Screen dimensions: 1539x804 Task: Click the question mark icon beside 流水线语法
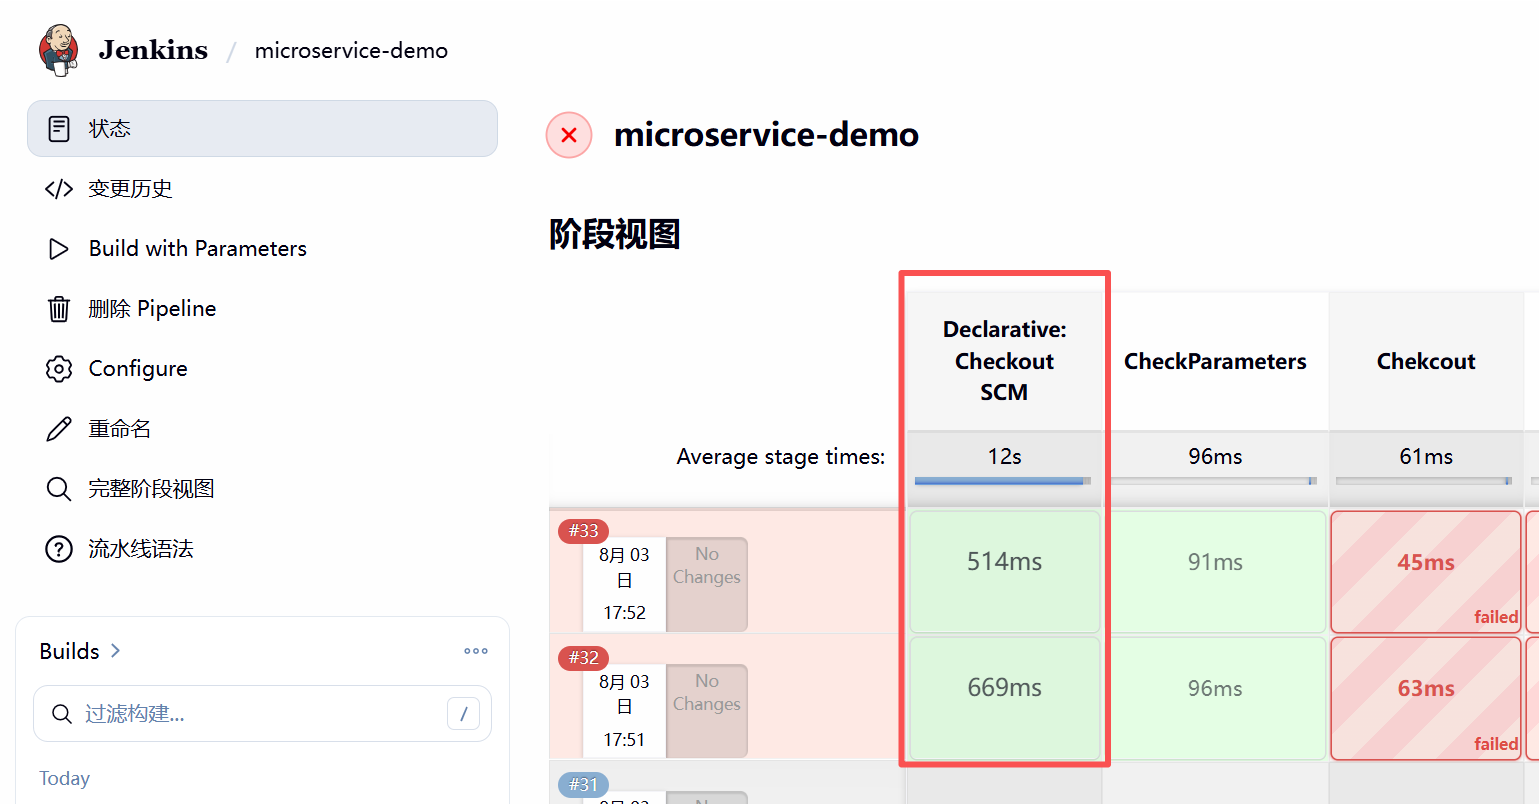[59, 549]
